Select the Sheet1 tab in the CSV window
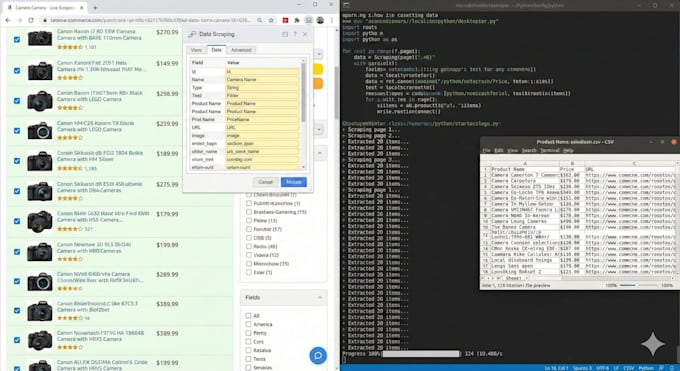This screenshot has width=680, height=371. pos(513,278)
